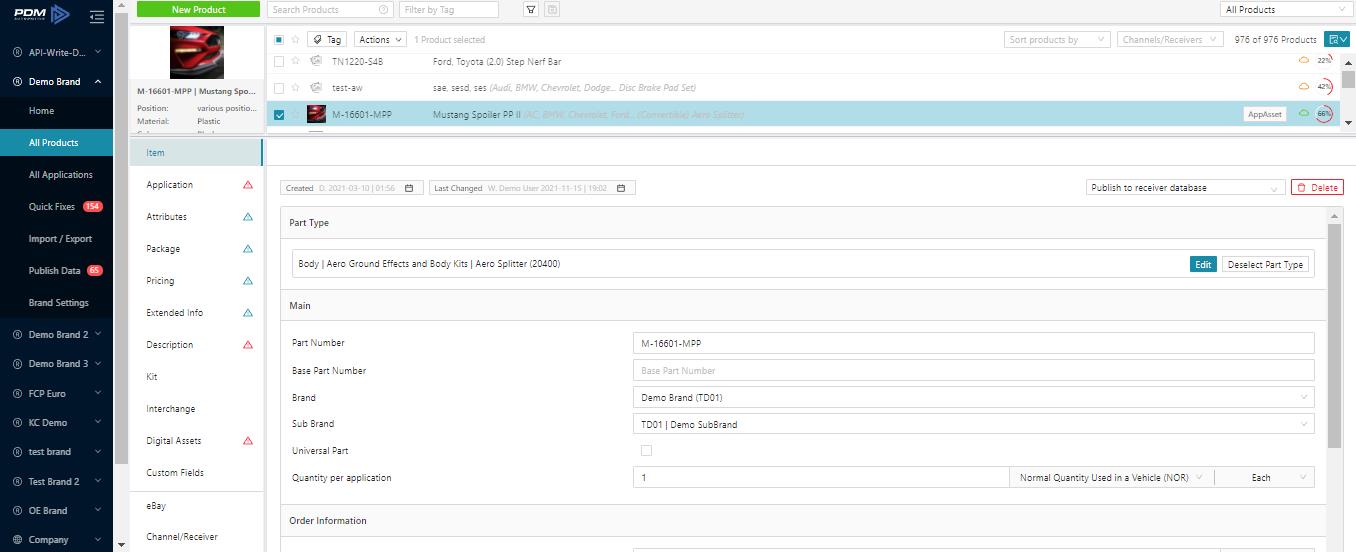Go to Home in sidebar
Screen dimensions: 1356x552
[x=41, y=111]
